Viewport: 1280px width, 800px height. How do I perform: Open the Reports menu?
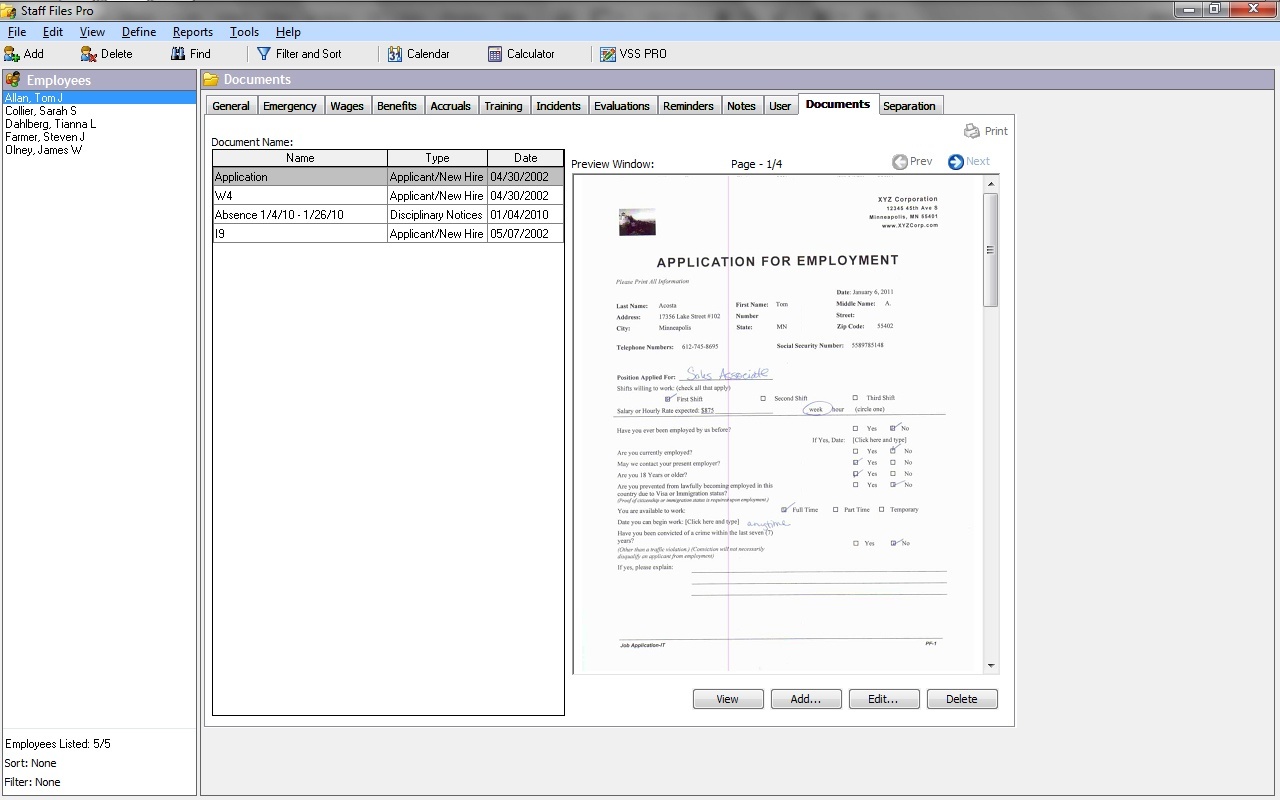tap(192, 32)
